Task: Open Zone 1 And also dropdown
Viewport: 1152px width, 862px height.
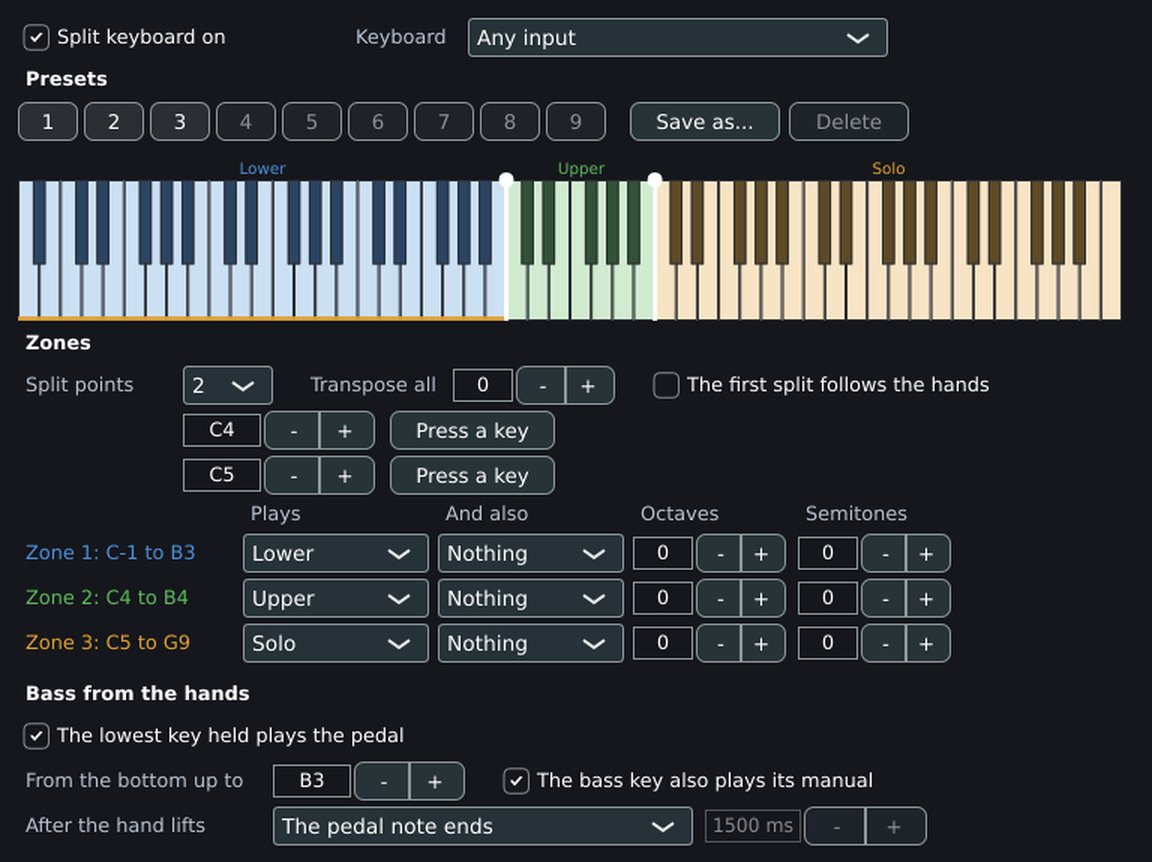Action: click(530, 553)
